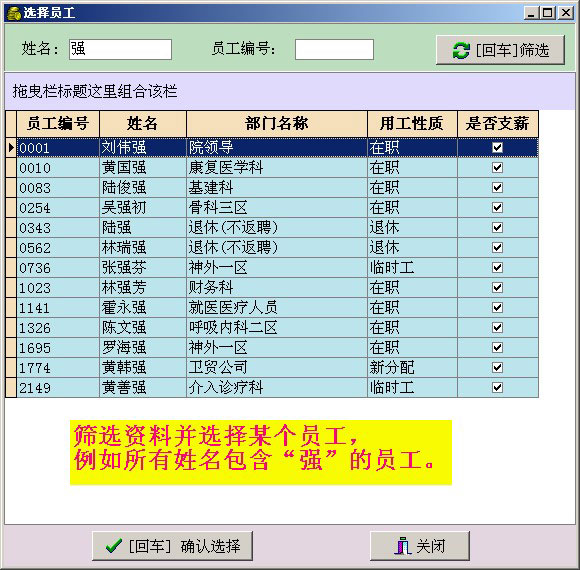Viewport: 580px width, 570px height.
Task: Select employee number 0562 cell
Action: [x=58, y=247]
